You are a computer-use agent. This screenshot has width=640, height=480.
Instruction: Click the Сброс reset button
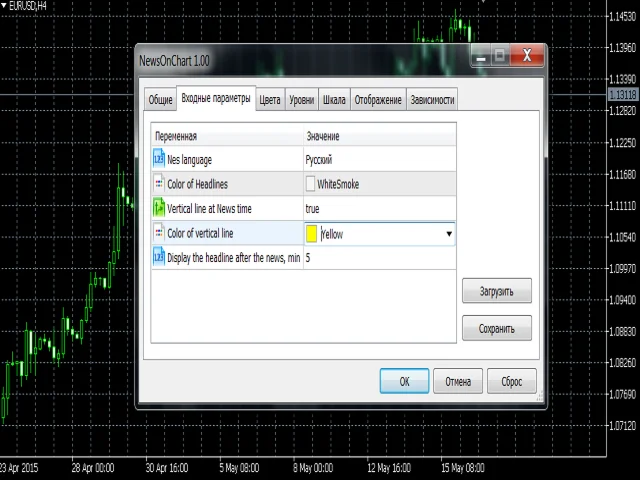click(511, 381)
